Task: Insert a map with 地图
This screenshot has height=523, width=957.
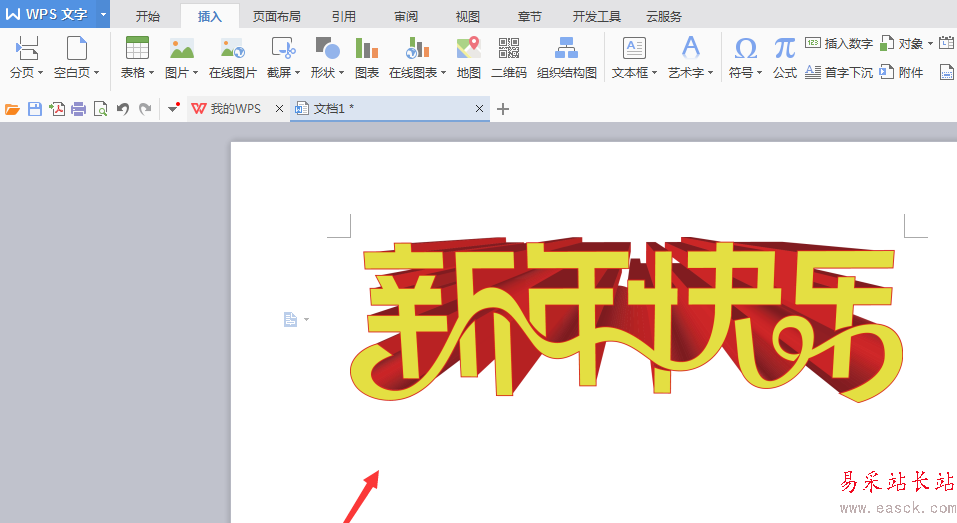Action: point(469,58)
